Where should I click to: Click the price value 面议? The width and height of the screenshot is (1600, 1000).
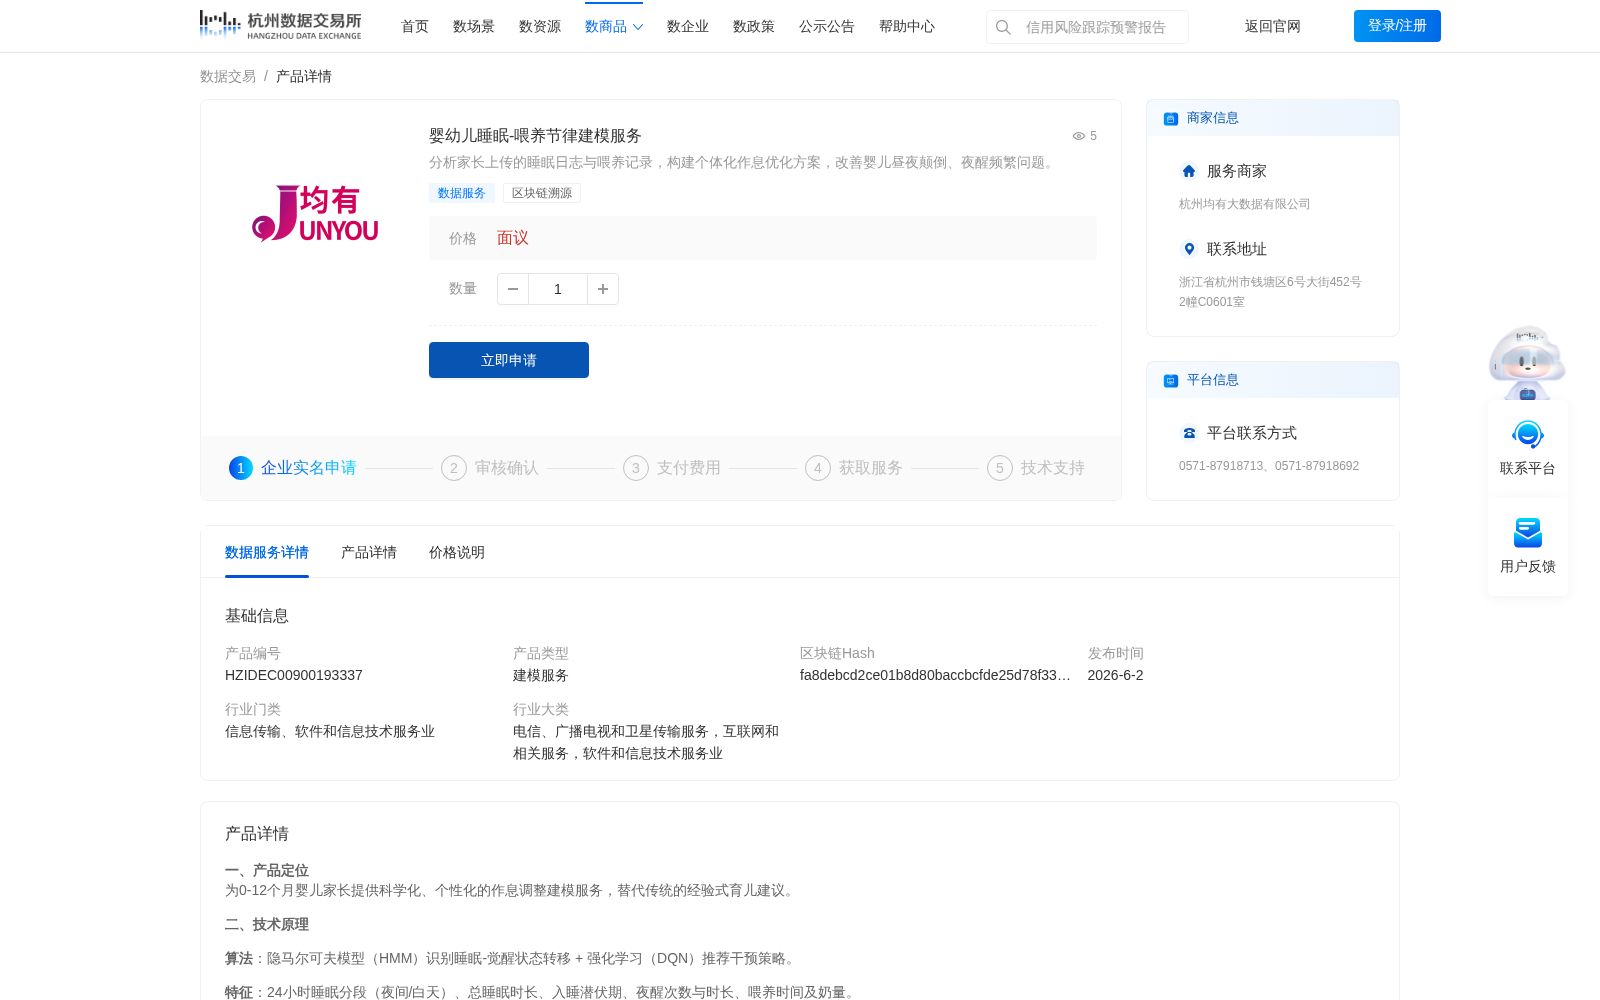pyautogui.click(x=513, y=238)
